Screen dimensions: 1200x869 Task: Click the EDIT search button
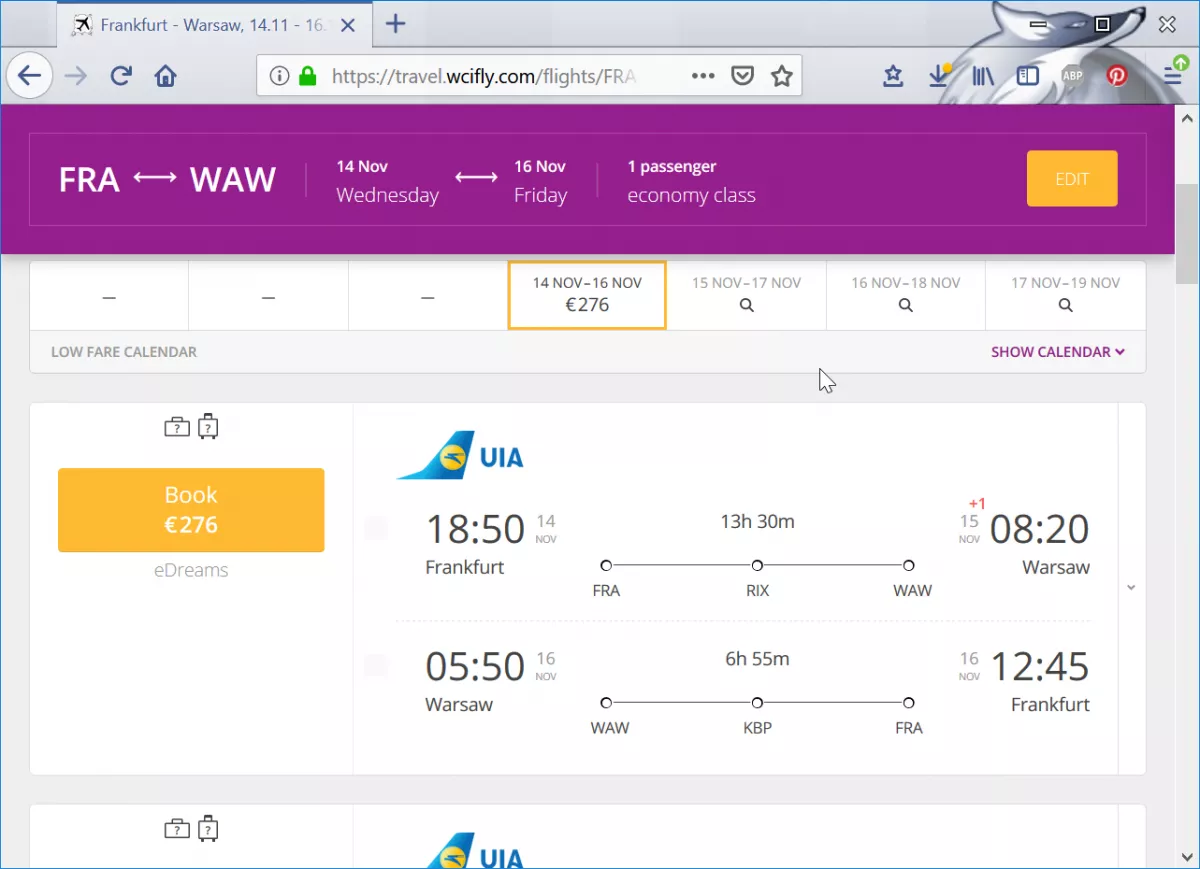(x=1072, y=179)
